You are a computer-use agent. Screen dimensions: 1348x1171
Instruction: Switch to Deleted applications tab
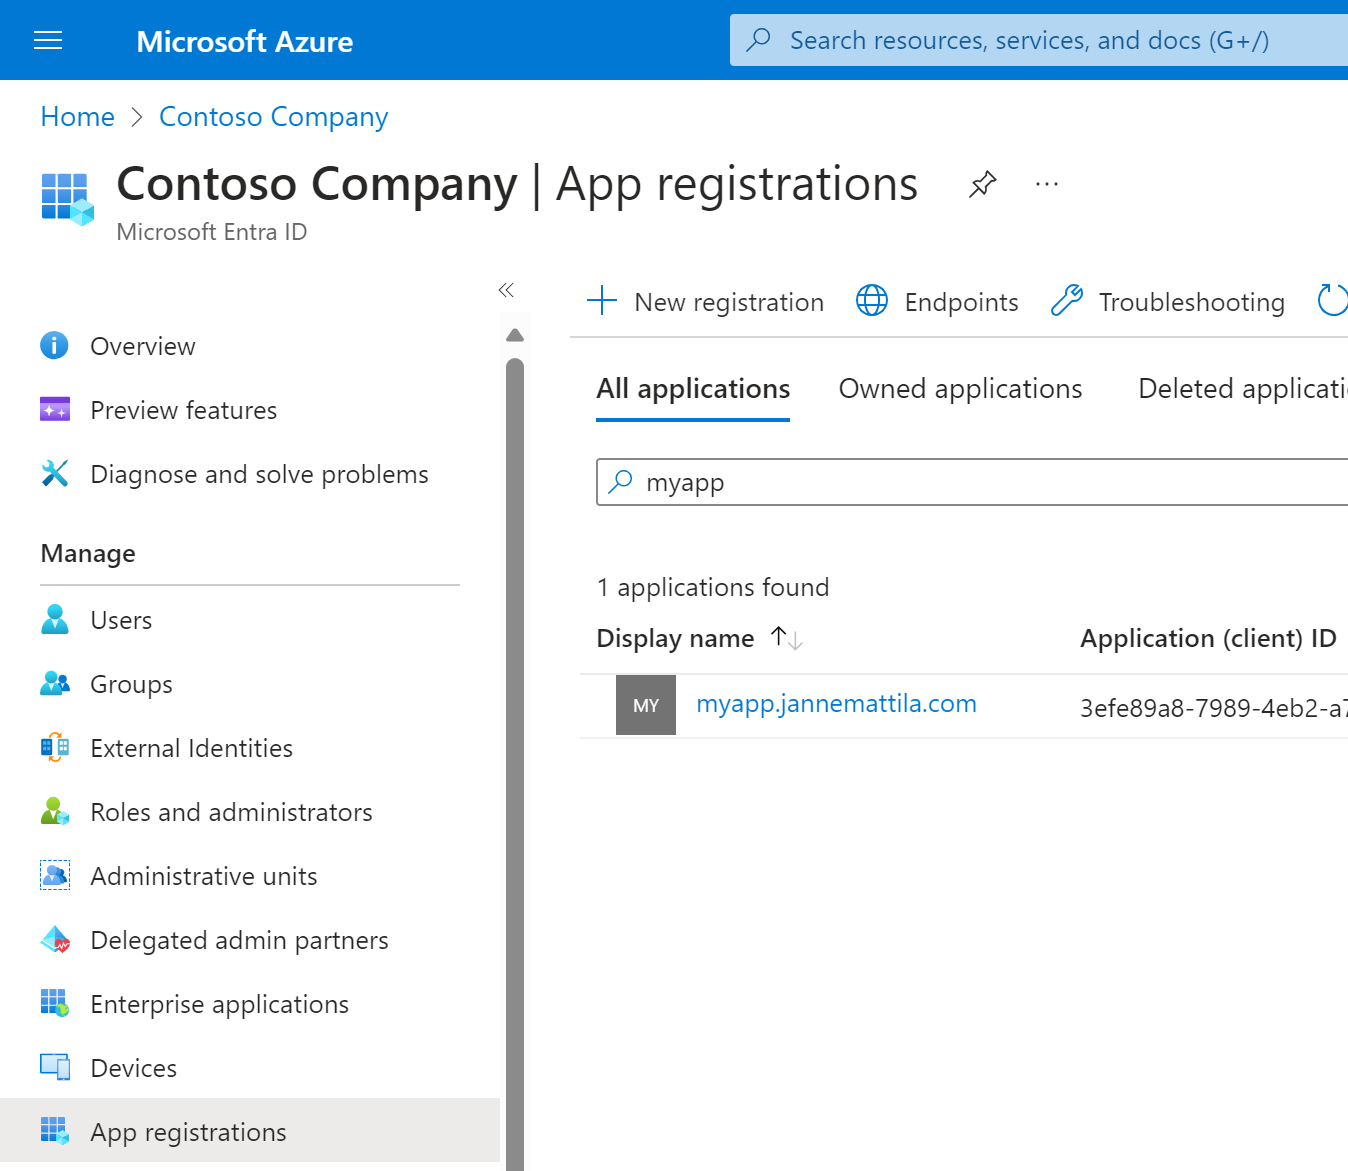1243,388
